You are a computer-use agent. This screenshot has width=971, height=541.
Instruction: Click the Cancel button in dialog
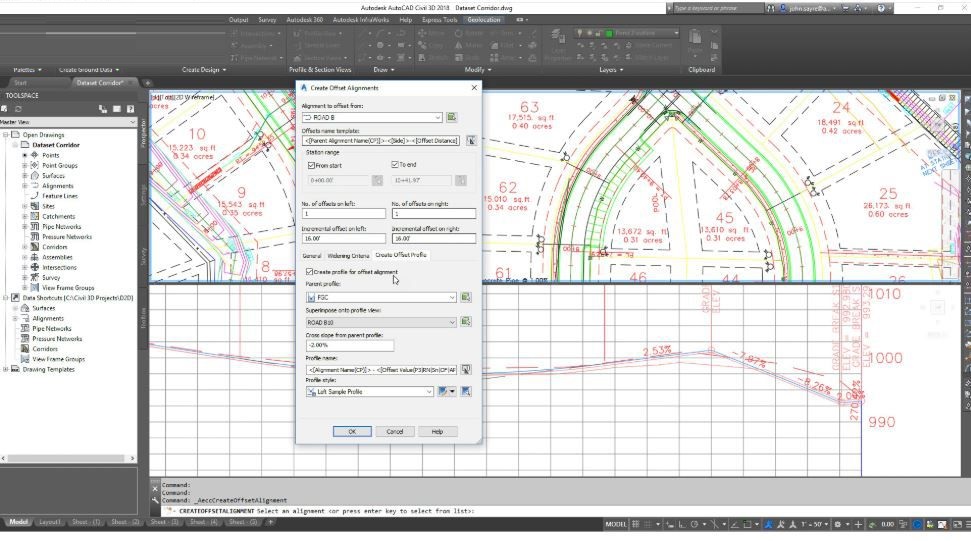[394, 431]
